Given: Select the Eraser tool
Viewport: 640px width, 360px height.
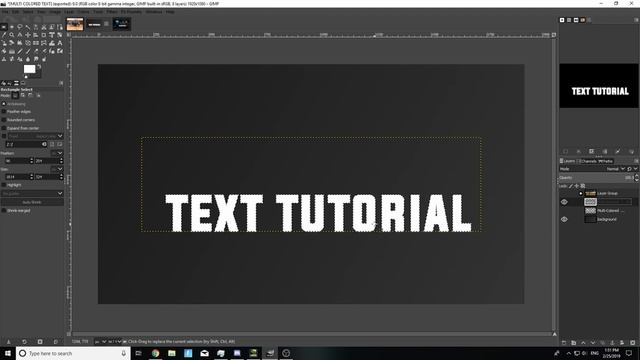Looking at the screenshot, I should (x=36, y=51).
